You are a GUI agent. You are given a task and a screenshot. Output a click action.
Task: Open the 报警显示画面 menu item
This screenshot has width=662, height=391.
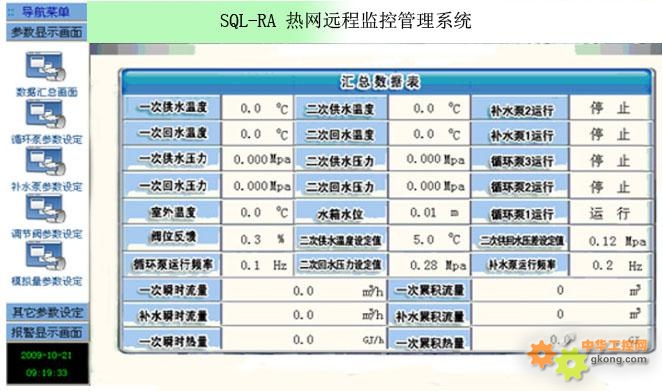pos(47,332)
